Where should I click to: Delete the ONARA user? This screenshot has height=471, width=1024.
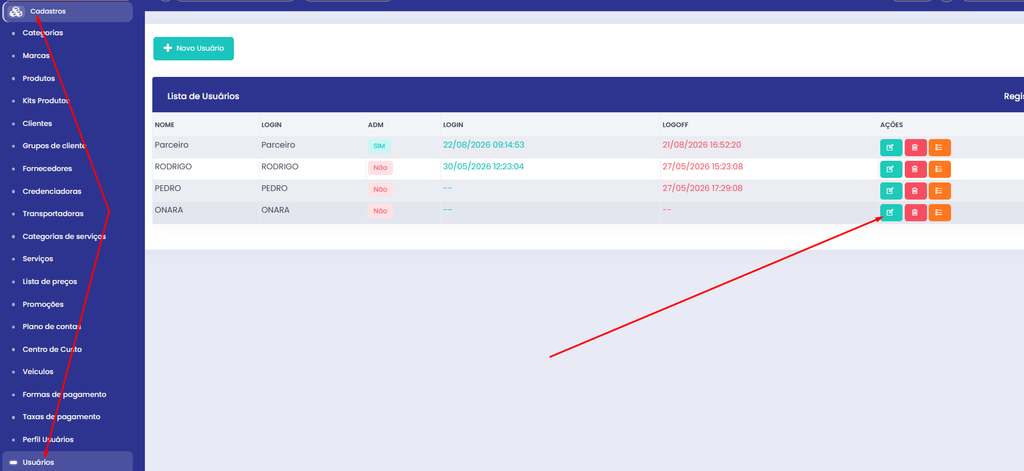(915, 212)
